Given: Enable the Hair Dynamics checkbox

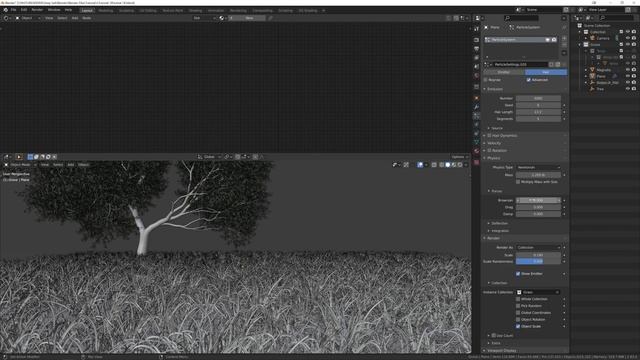Looking at the screenshot, I should coord(489,136).
